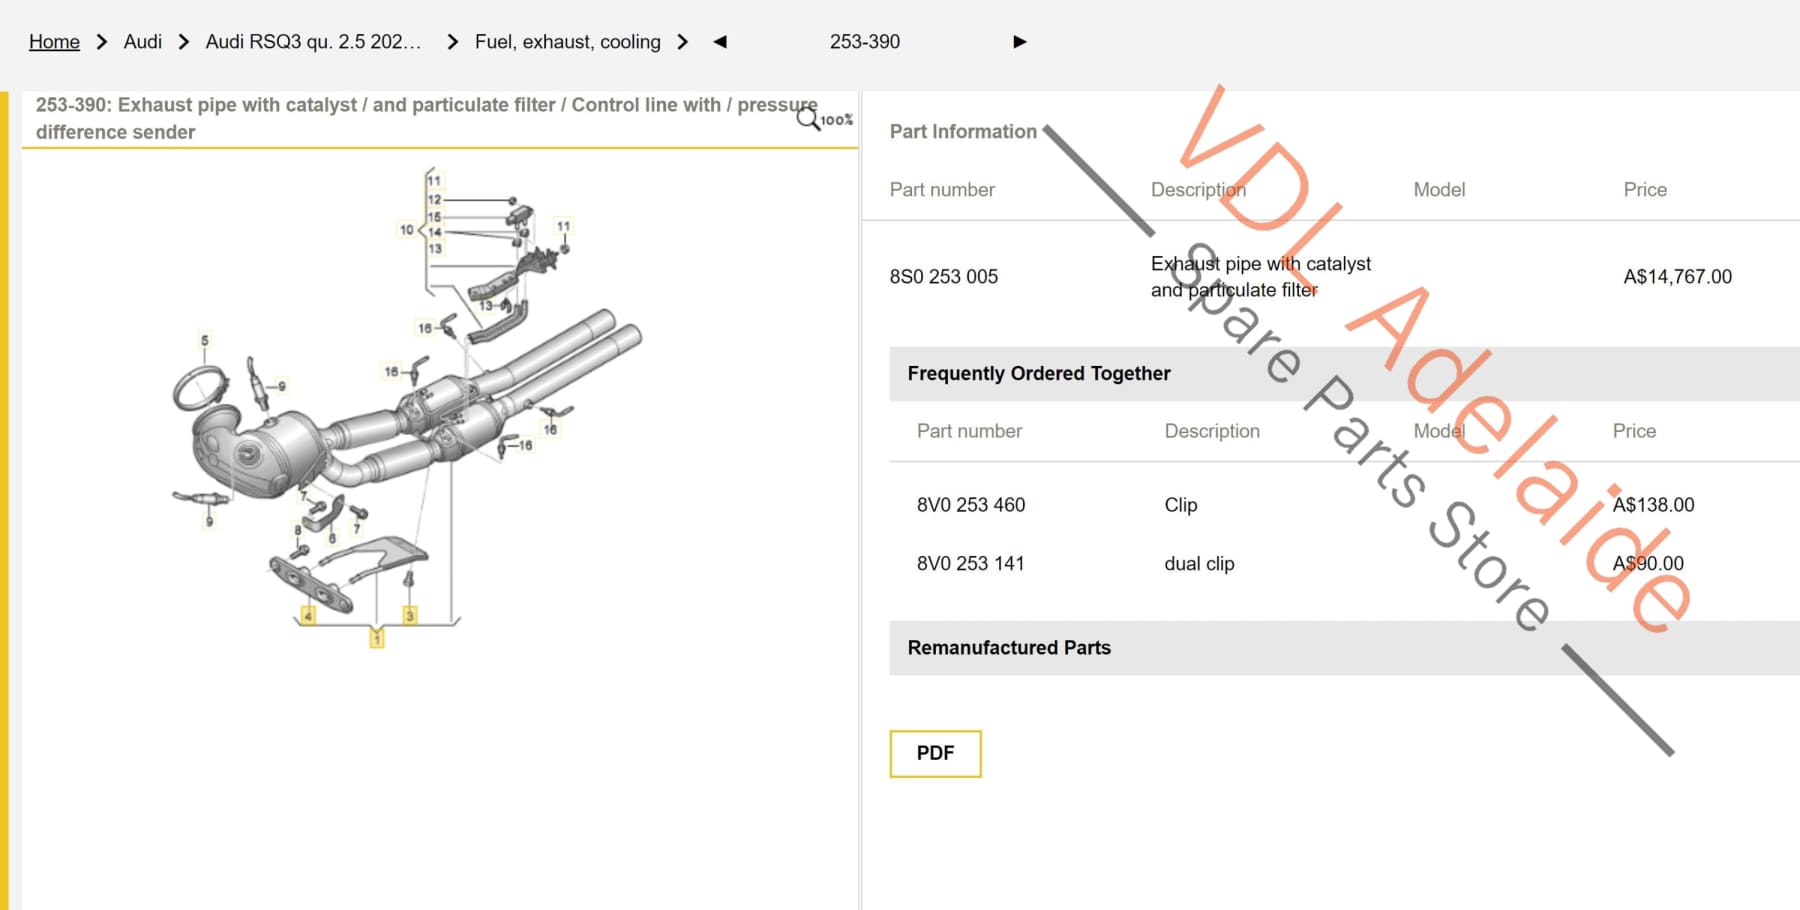Select highlighted callout 3 in diagram
1800x910 pixels.
click(x=409, y=615)
